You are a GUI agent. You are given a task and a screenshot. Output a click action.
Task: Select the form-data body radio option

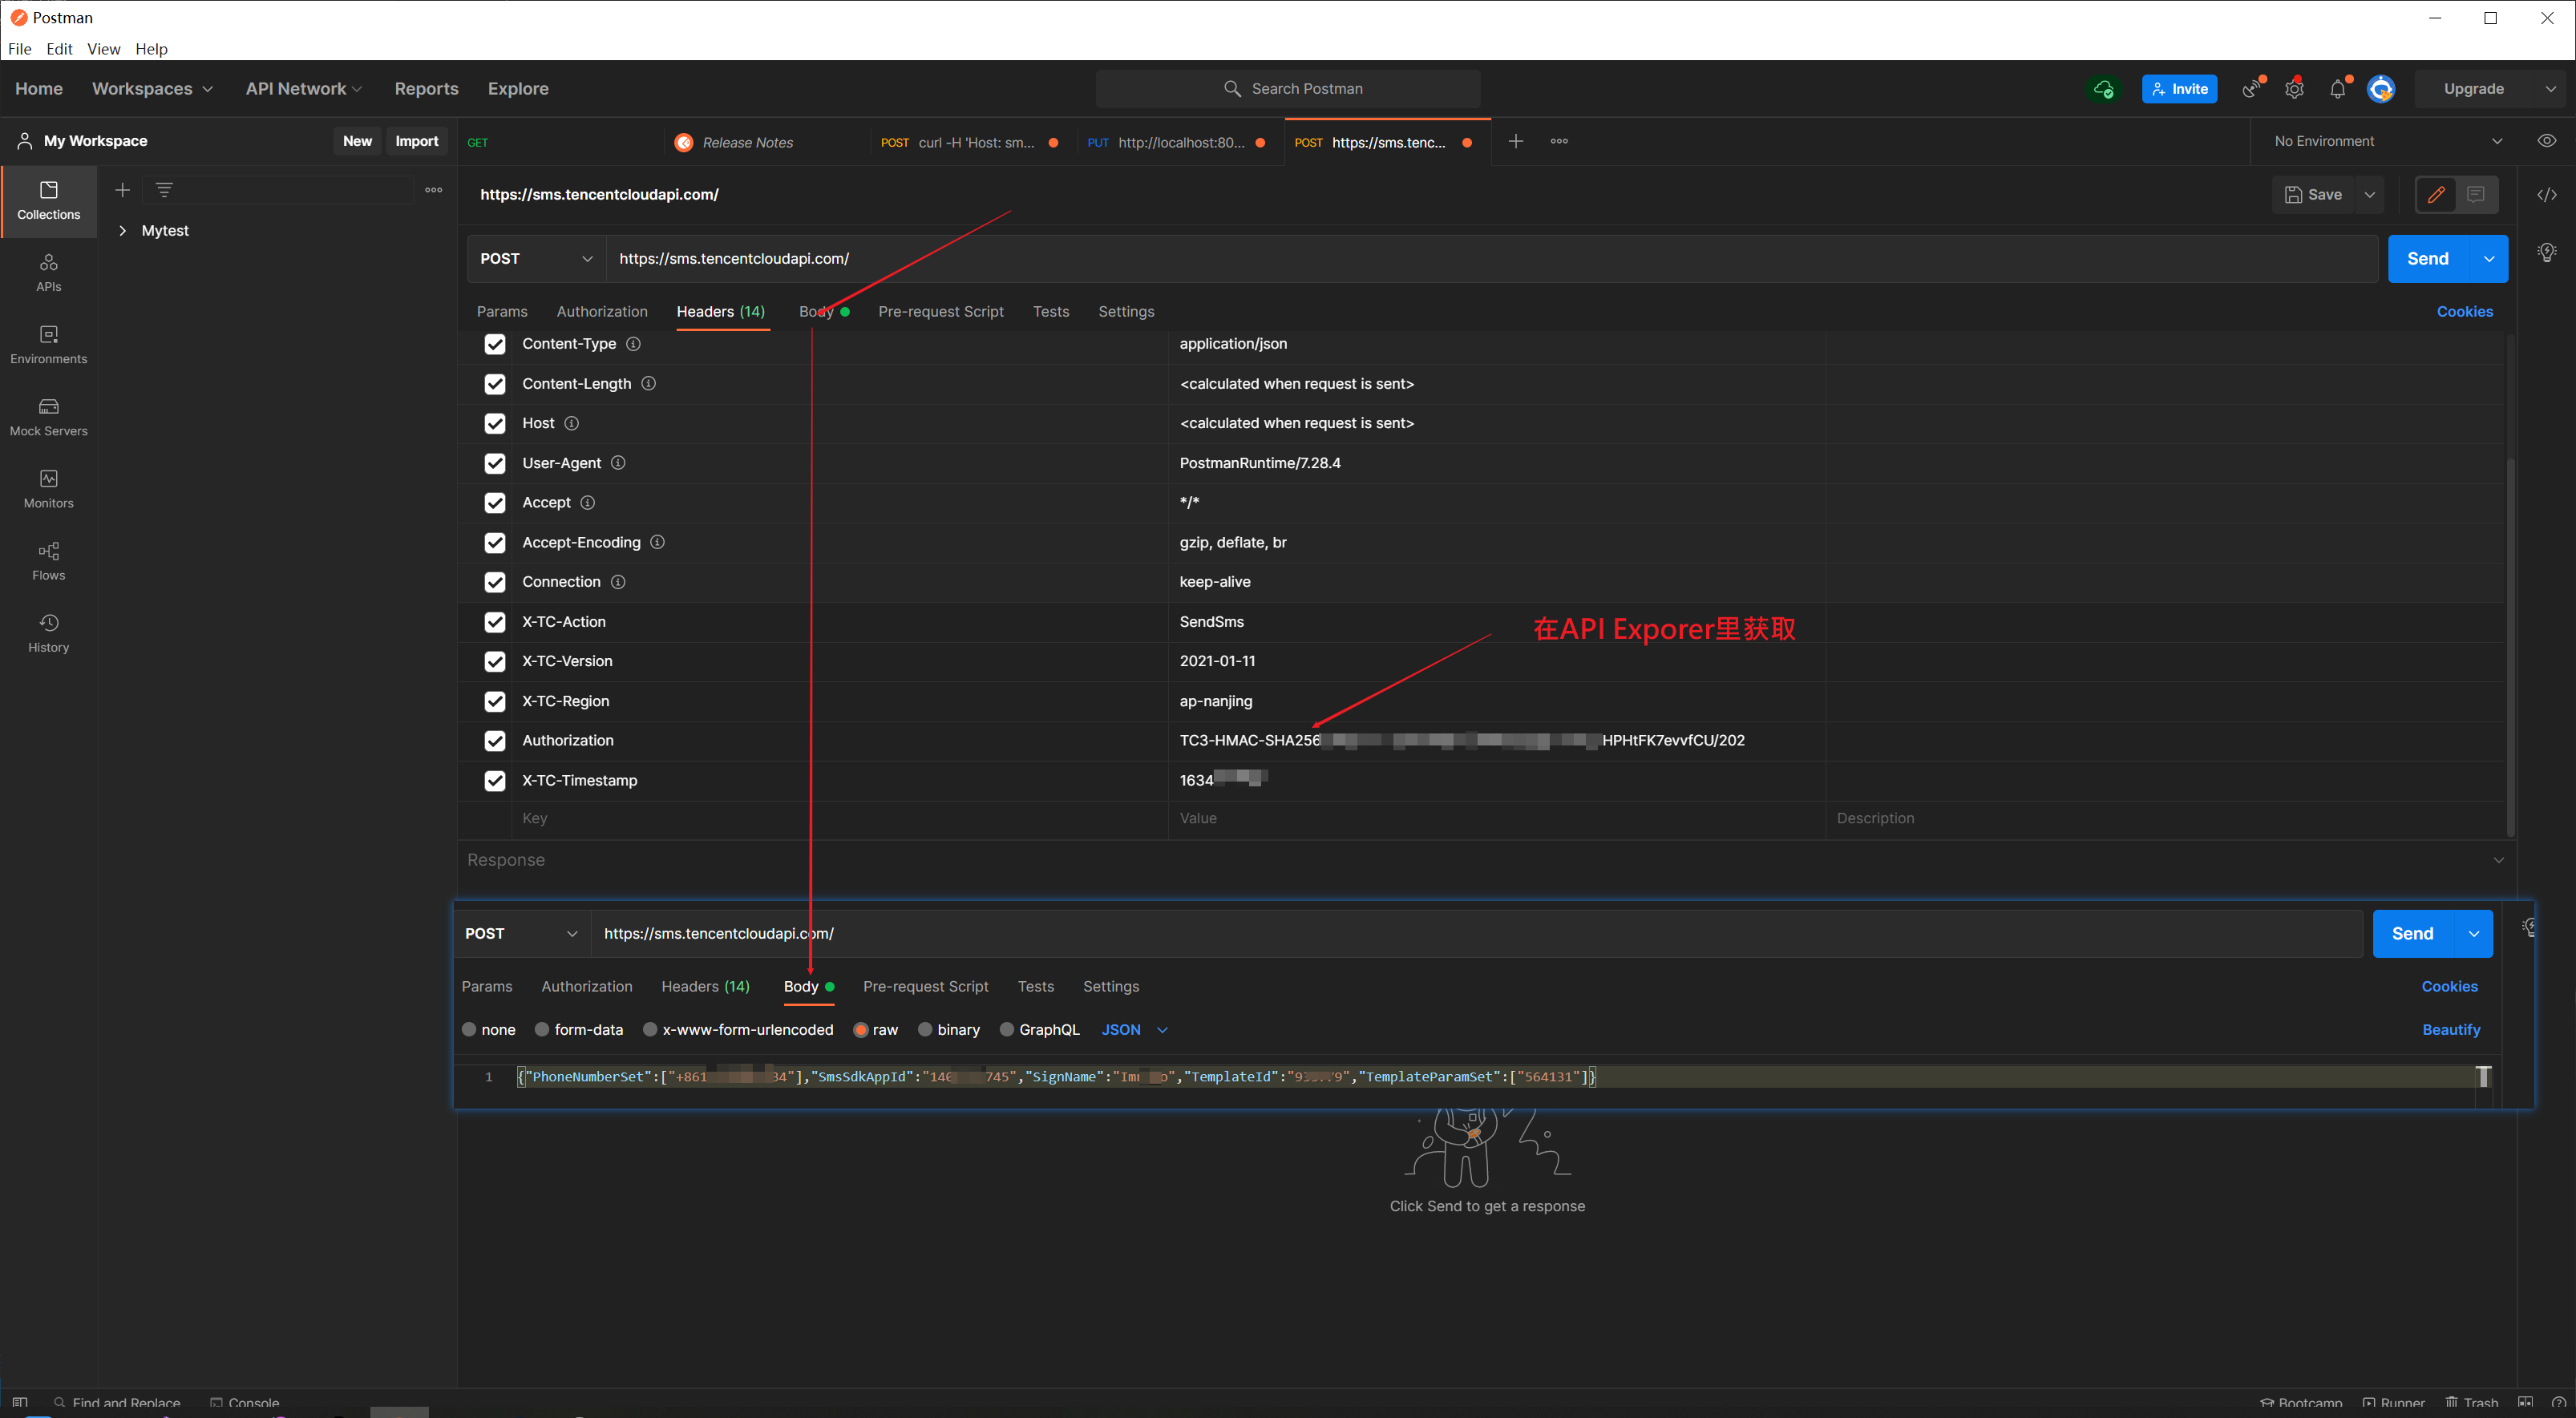(x=541, y=1029)
